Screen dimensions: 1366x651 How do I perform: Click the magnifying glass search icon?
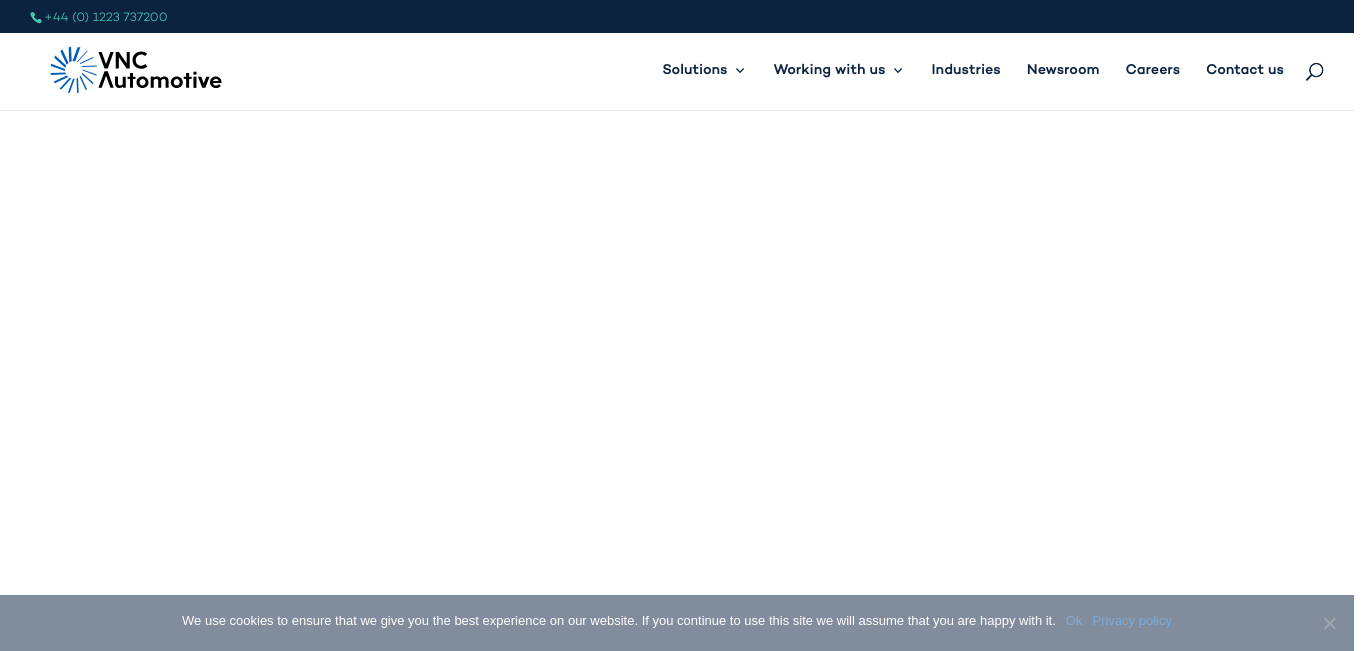tap(1314, 71)
